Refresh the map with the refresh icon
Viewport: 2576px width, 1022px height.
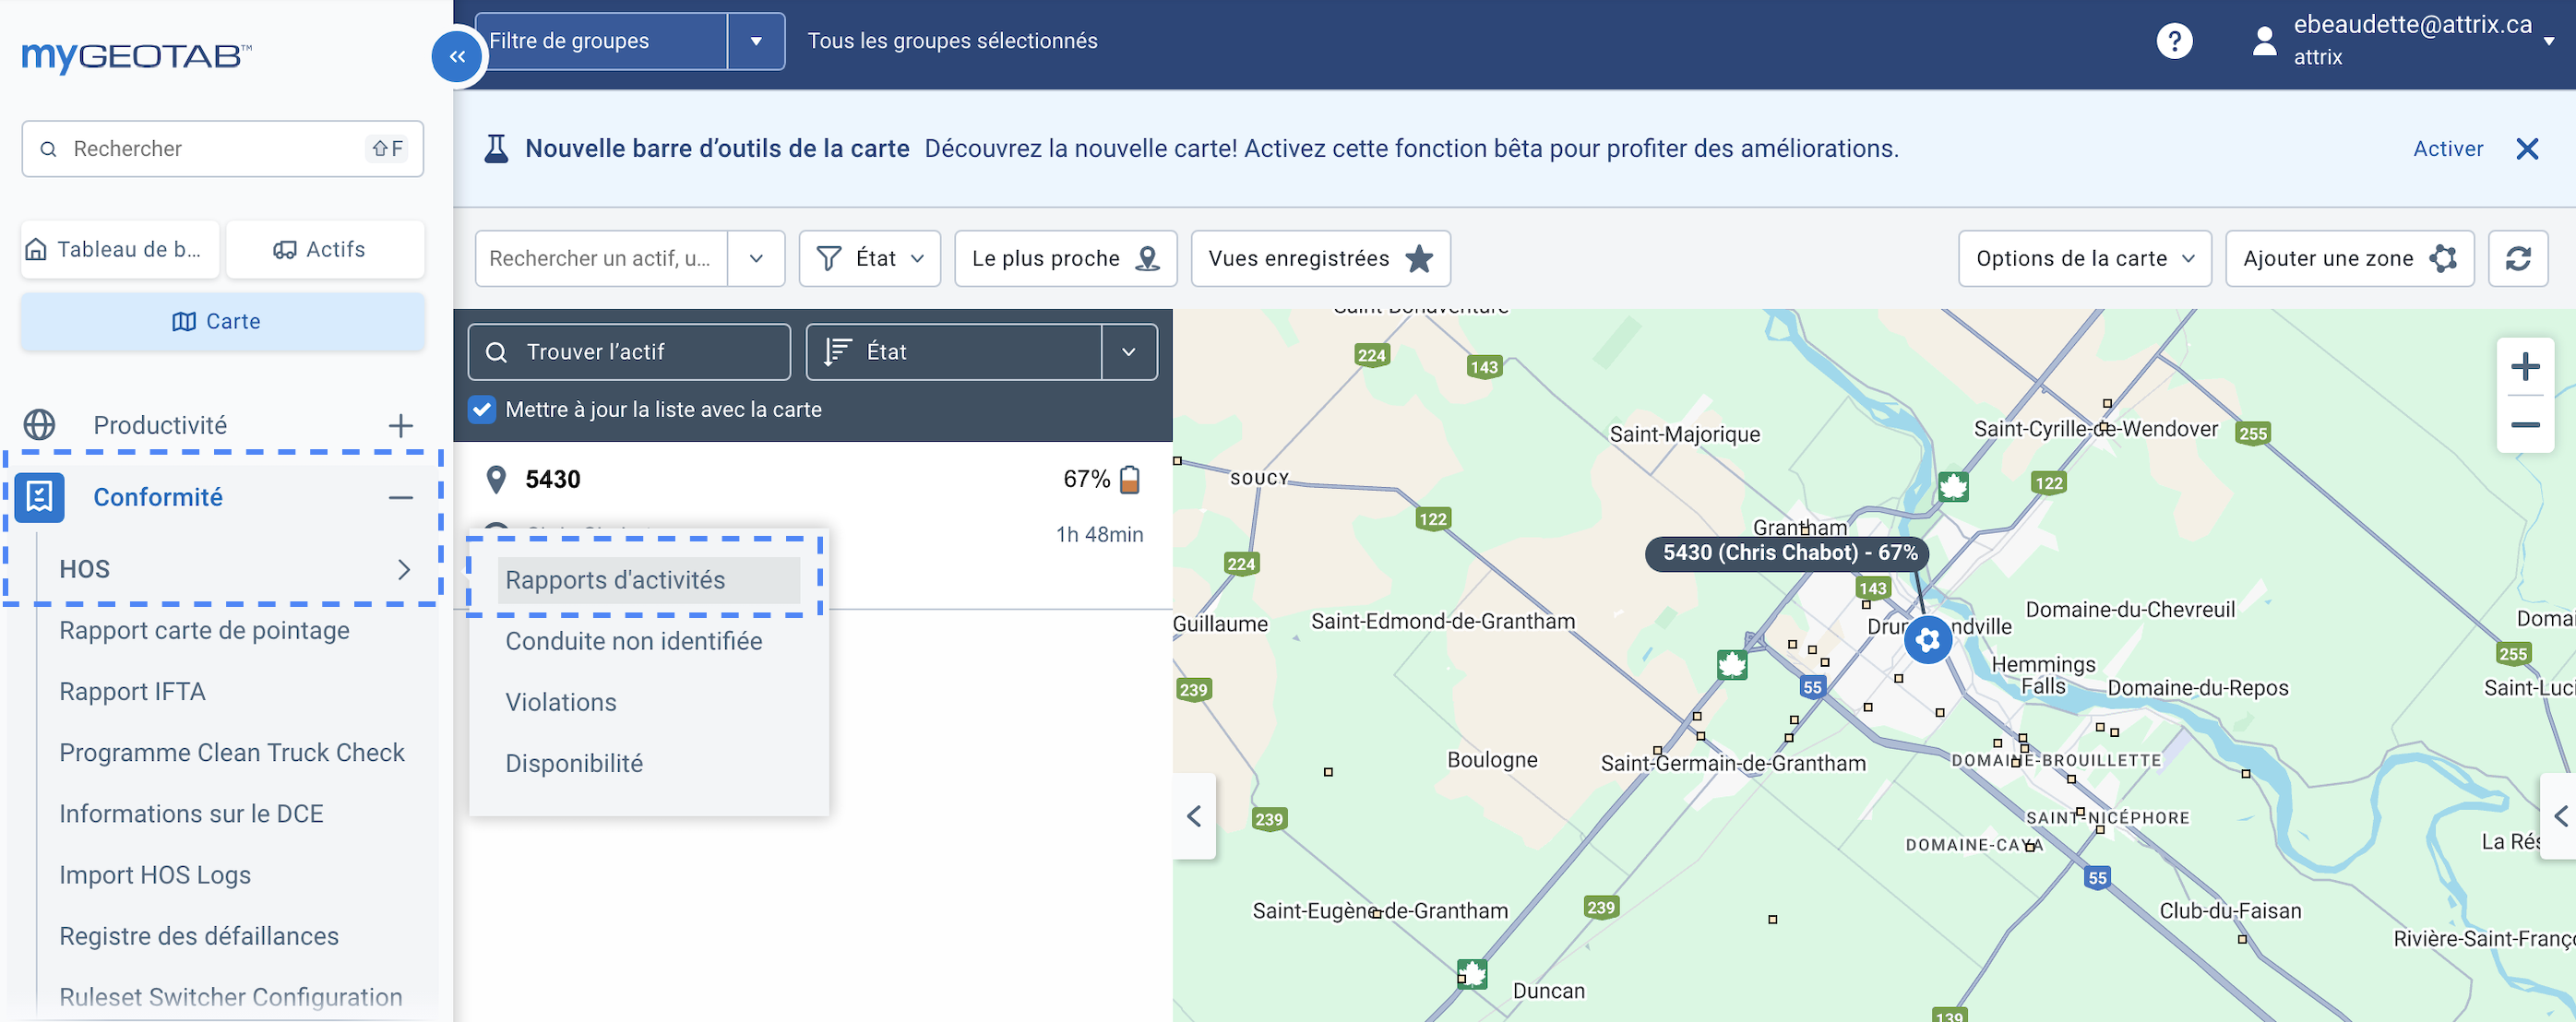(x=2517, y=259)
